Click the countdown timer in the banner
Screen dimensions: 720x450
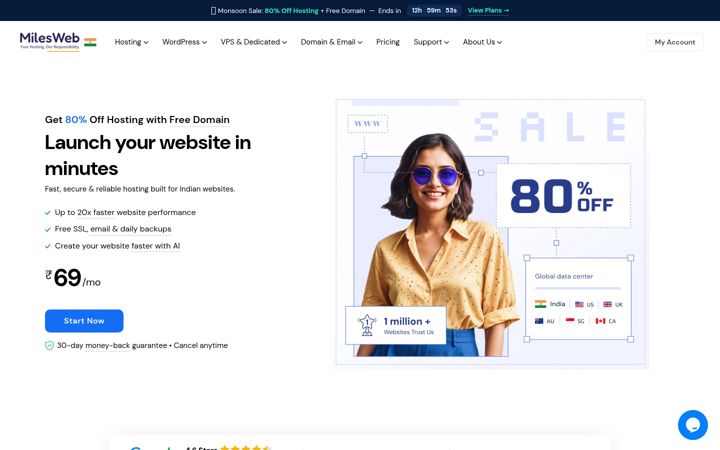click(434, 10)
